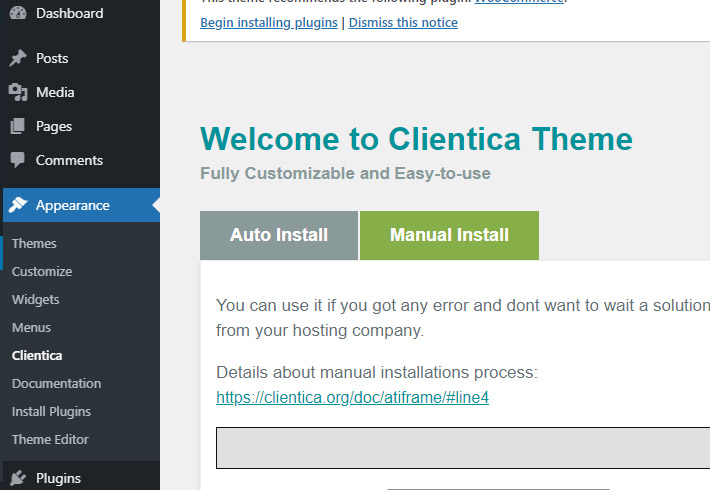The height and width of the screenshot is (490, 710).
Task: Open the Customize submenu item
Action: click(x=42, y=272)
